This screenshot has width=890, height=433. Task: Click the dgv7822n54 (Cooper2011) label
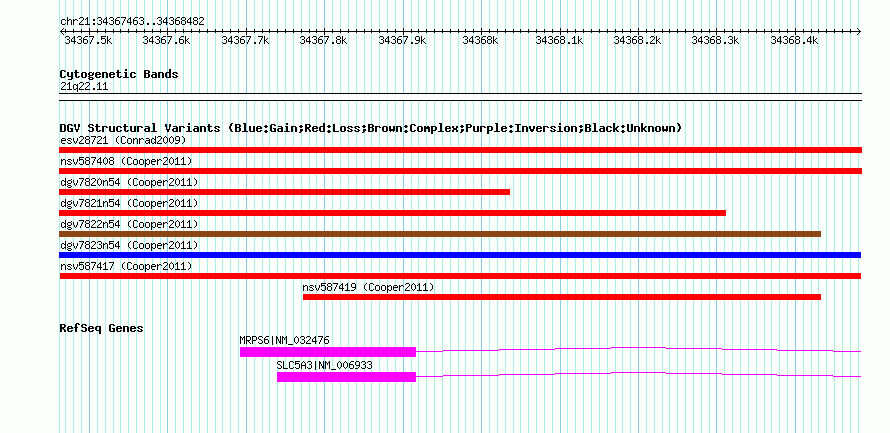129,224
